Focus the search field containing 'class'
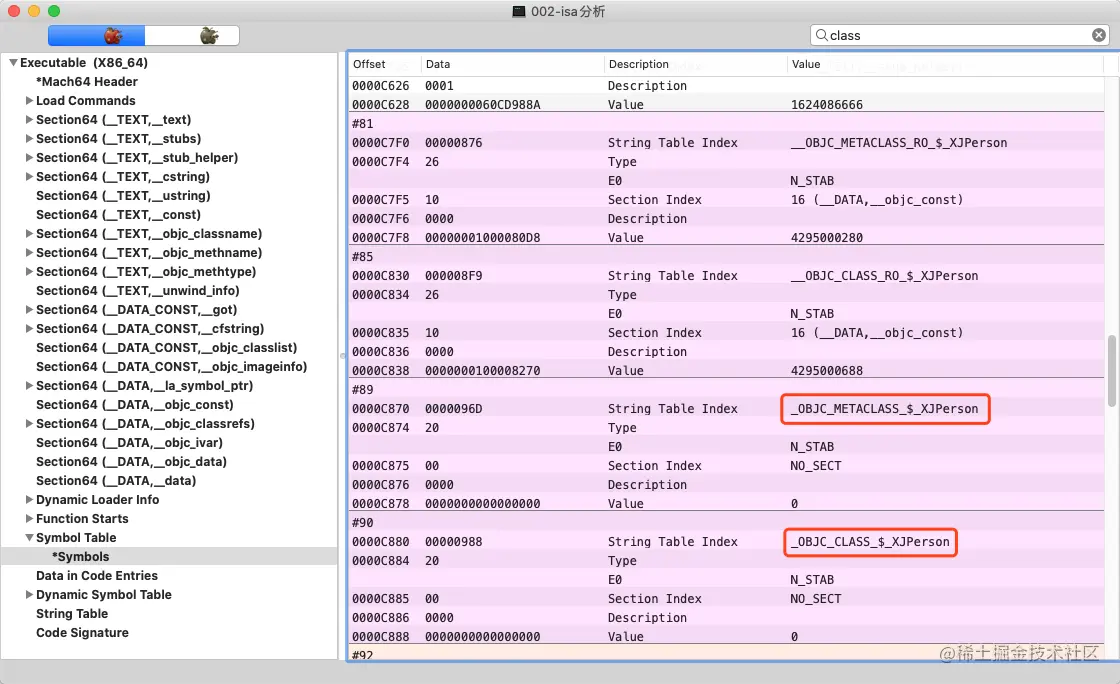The height and width of the screenshot is (684, 1120). (x=959, y=35)
